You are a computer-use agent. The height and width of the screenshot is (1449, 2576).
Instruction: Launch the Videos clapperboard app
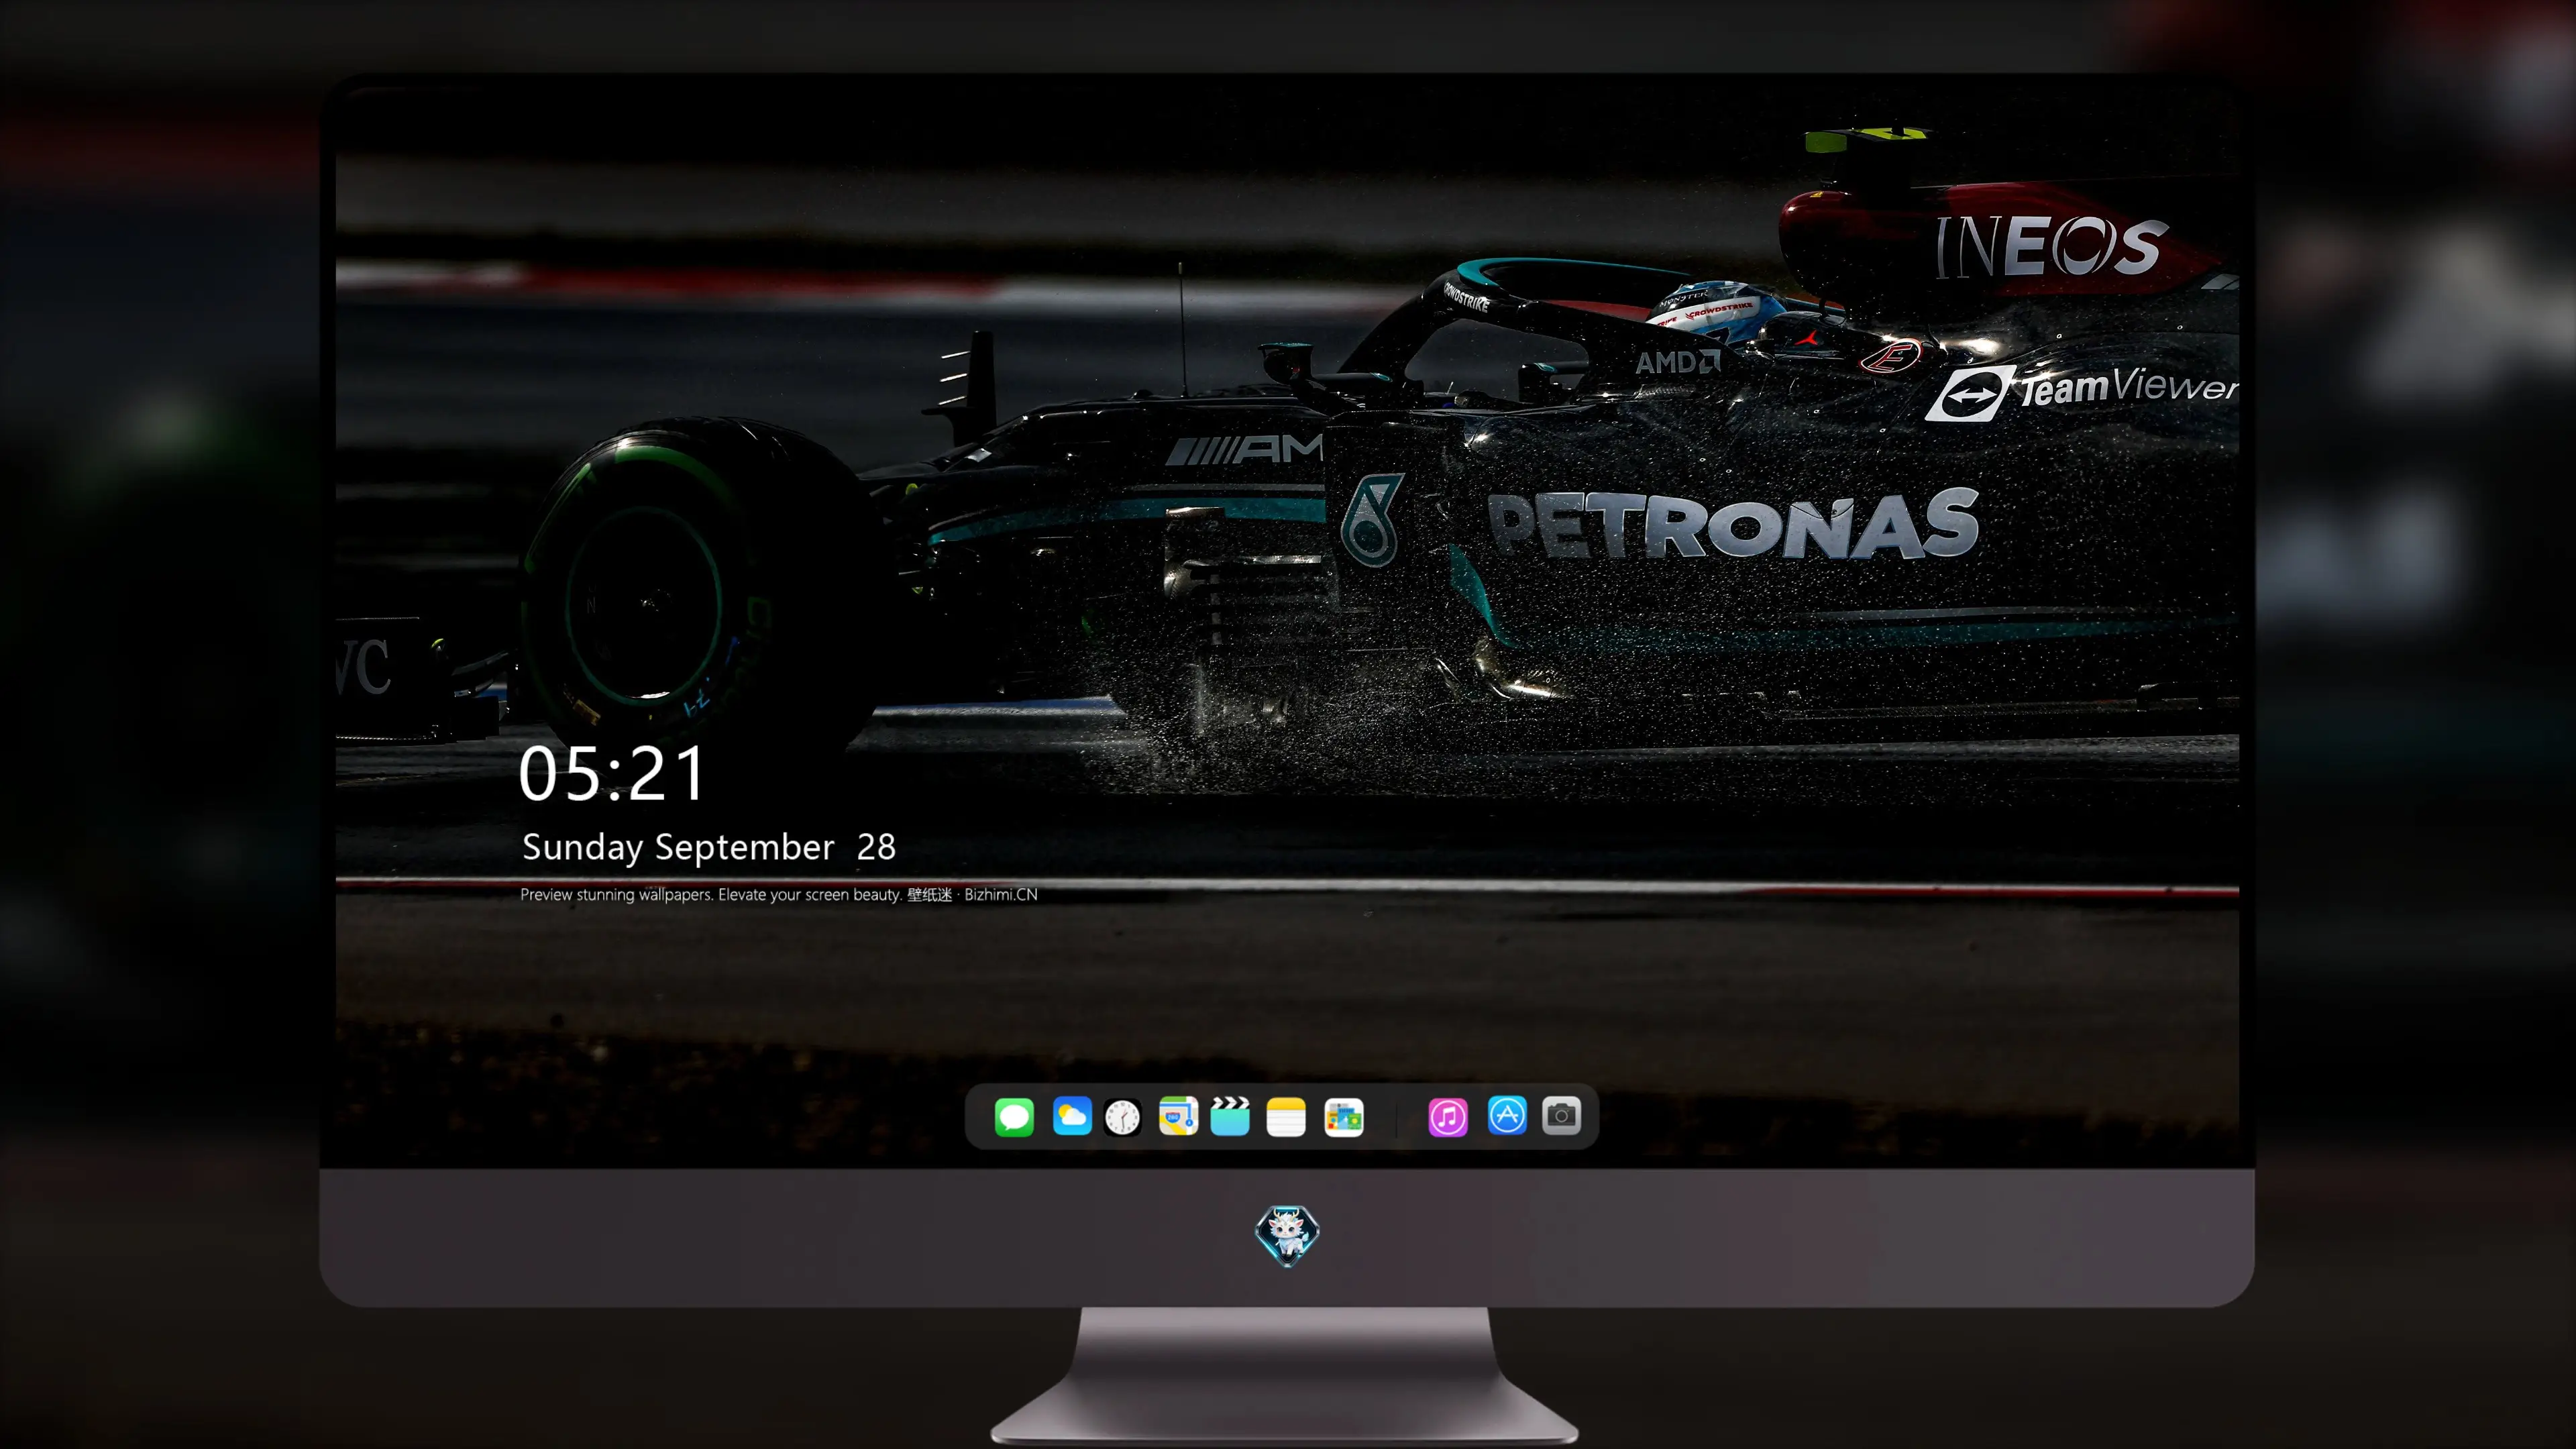[1230, 1116]
